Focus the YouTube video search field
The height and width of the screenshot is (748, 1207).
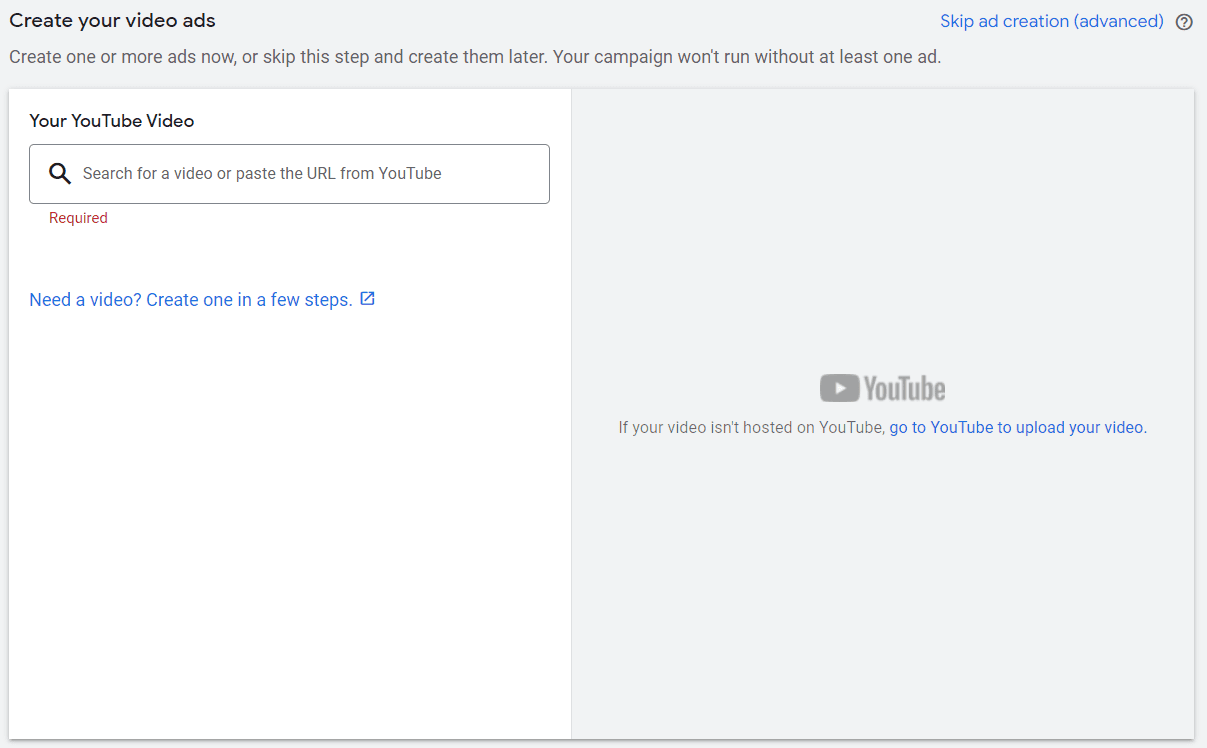tap(289, 174)
